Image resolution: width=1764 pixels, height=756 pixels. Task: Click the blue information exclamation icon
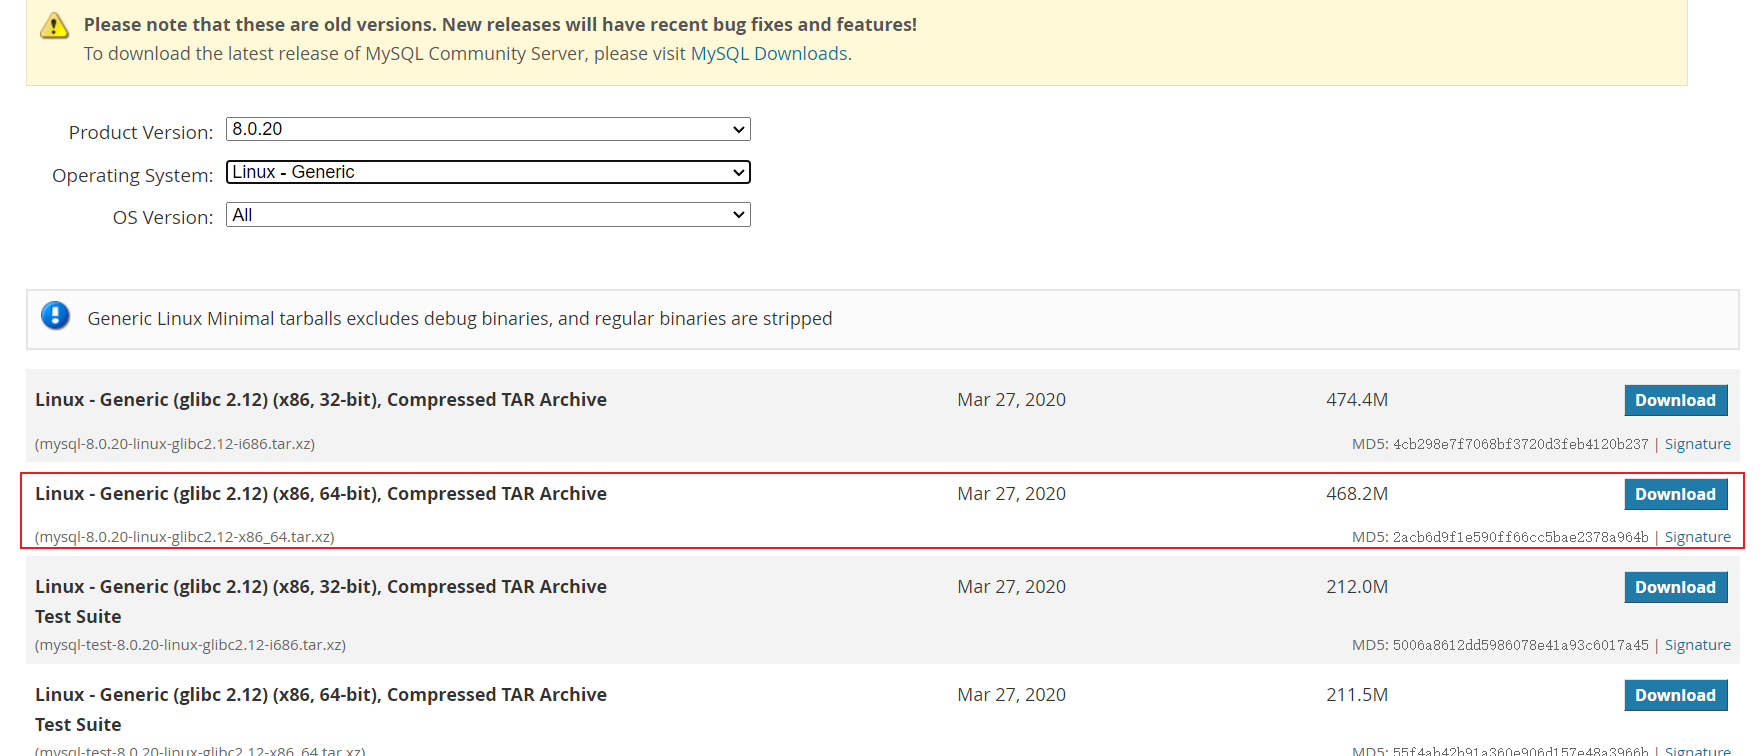point(55,316)
